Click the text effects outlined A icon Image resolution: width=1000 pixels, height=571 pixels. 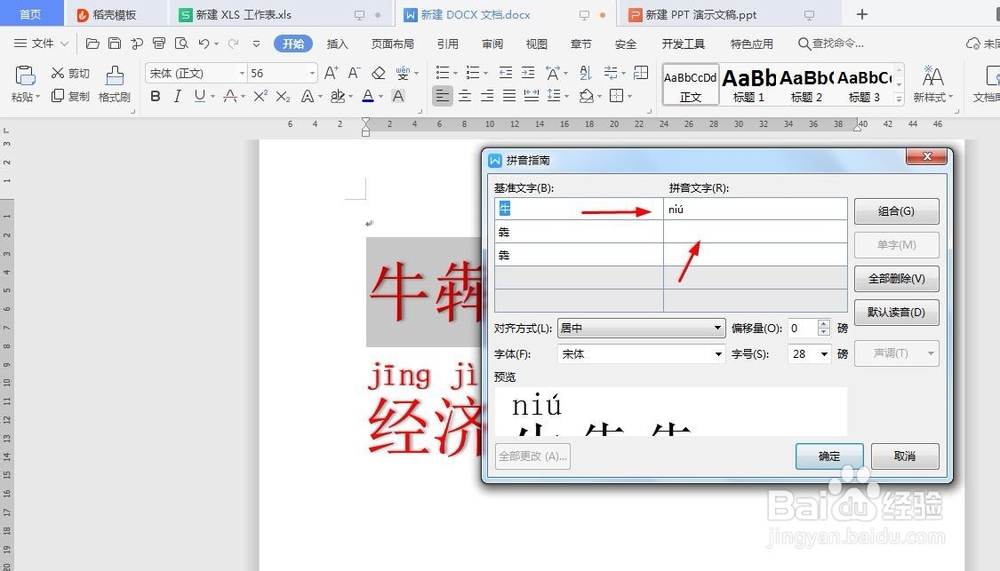pos(307,96)
